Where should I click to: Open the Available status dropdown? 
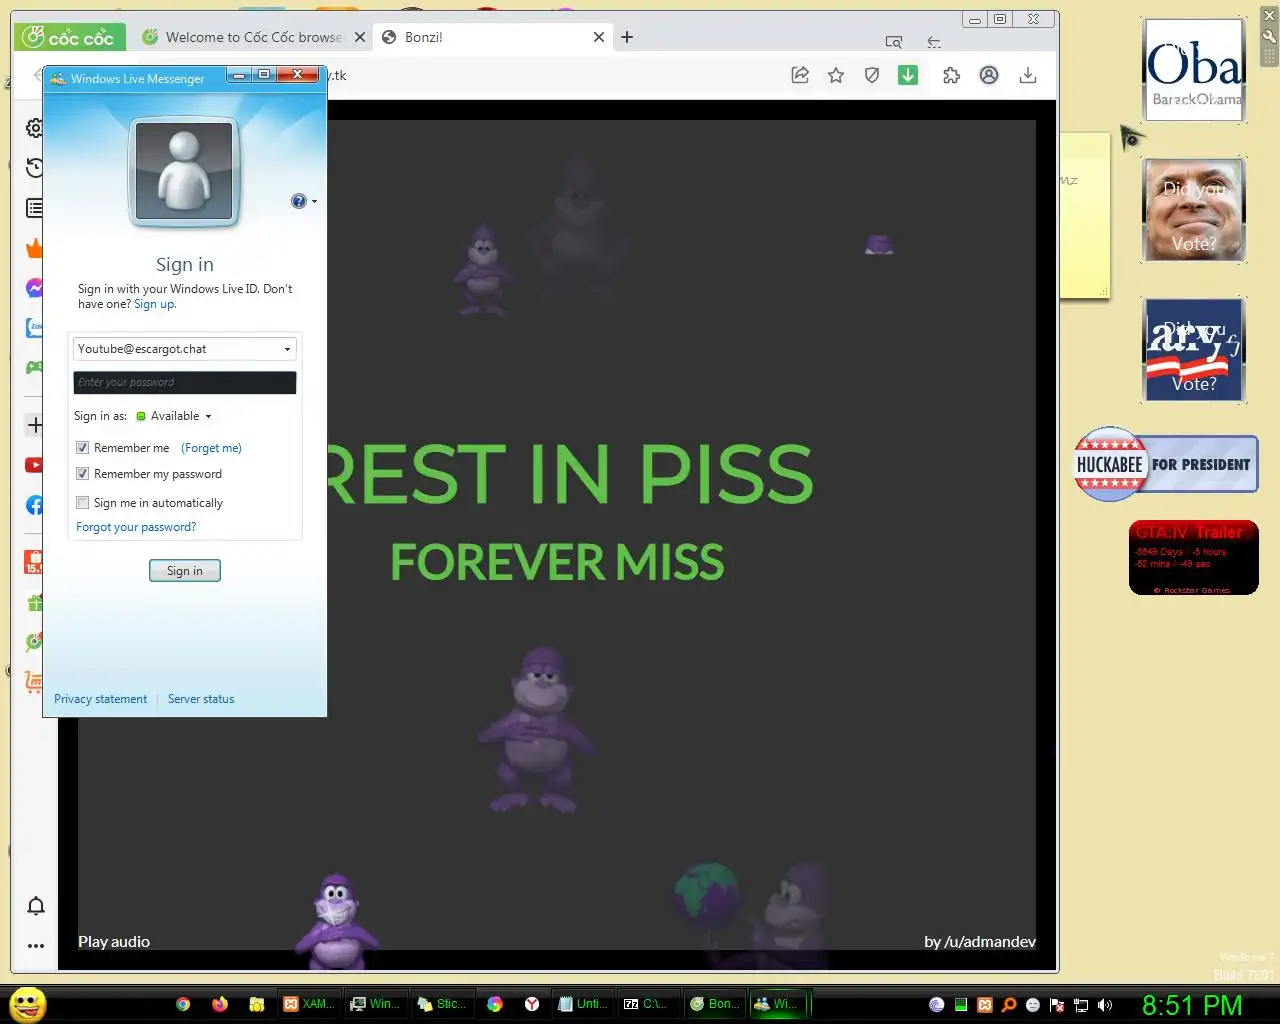[174, 416]
